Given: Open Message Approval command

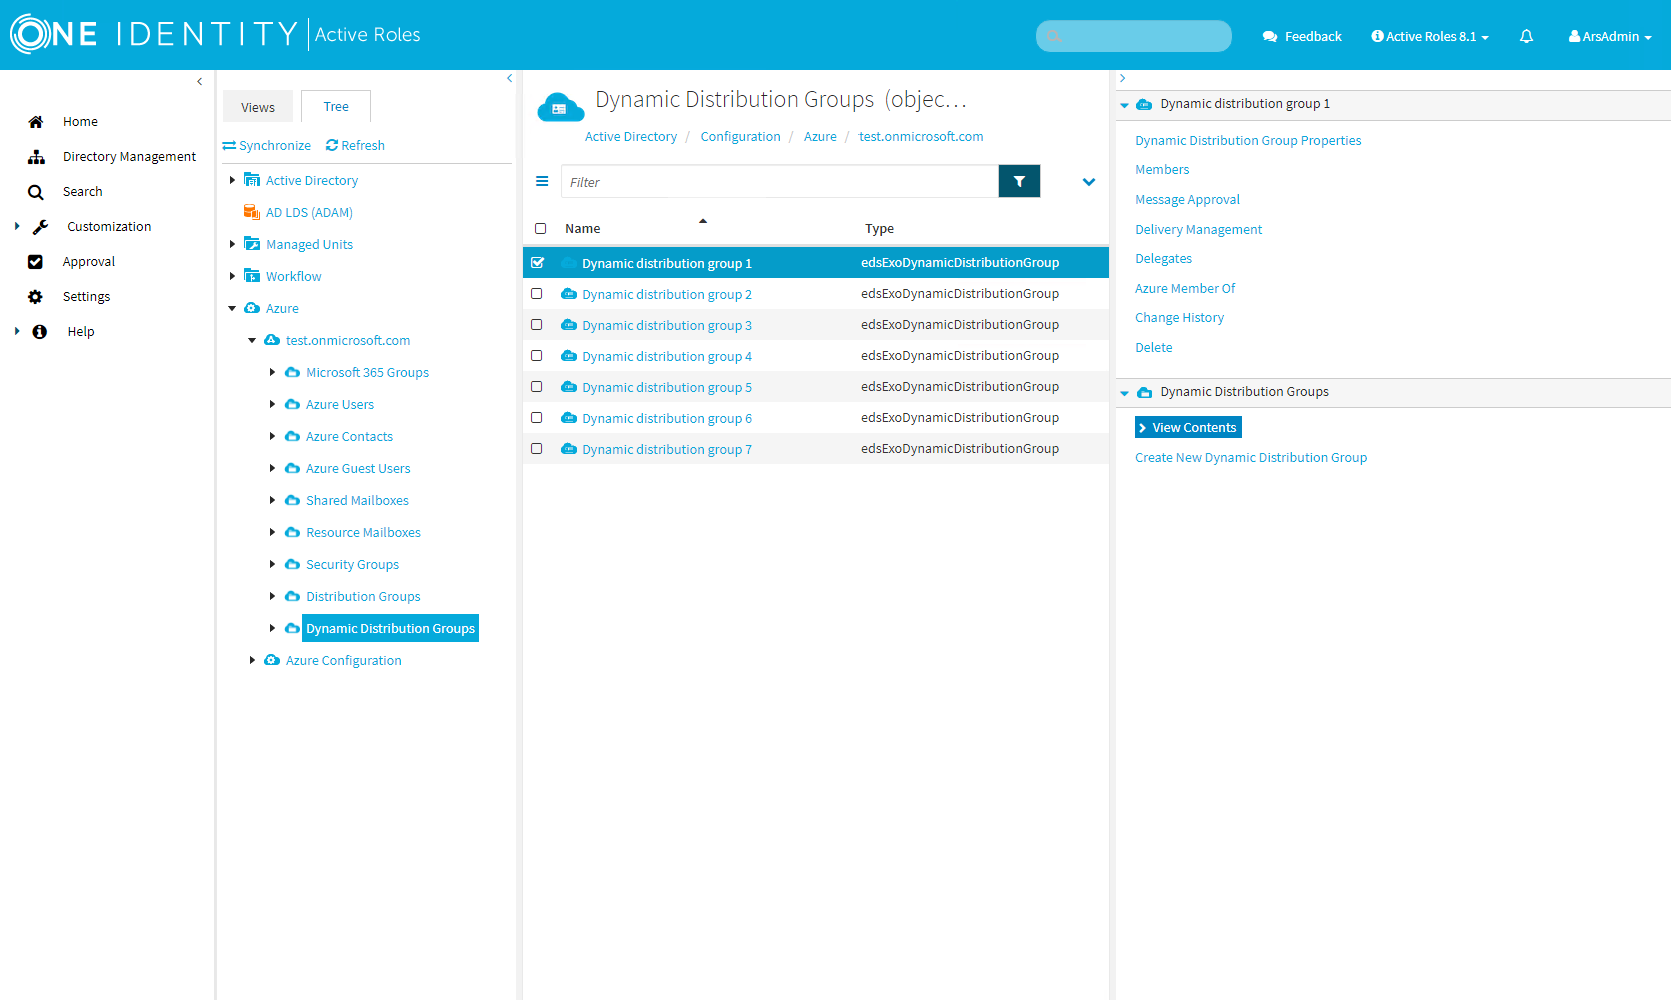Looking at the screenshot, I should (x=1187, y=200).
